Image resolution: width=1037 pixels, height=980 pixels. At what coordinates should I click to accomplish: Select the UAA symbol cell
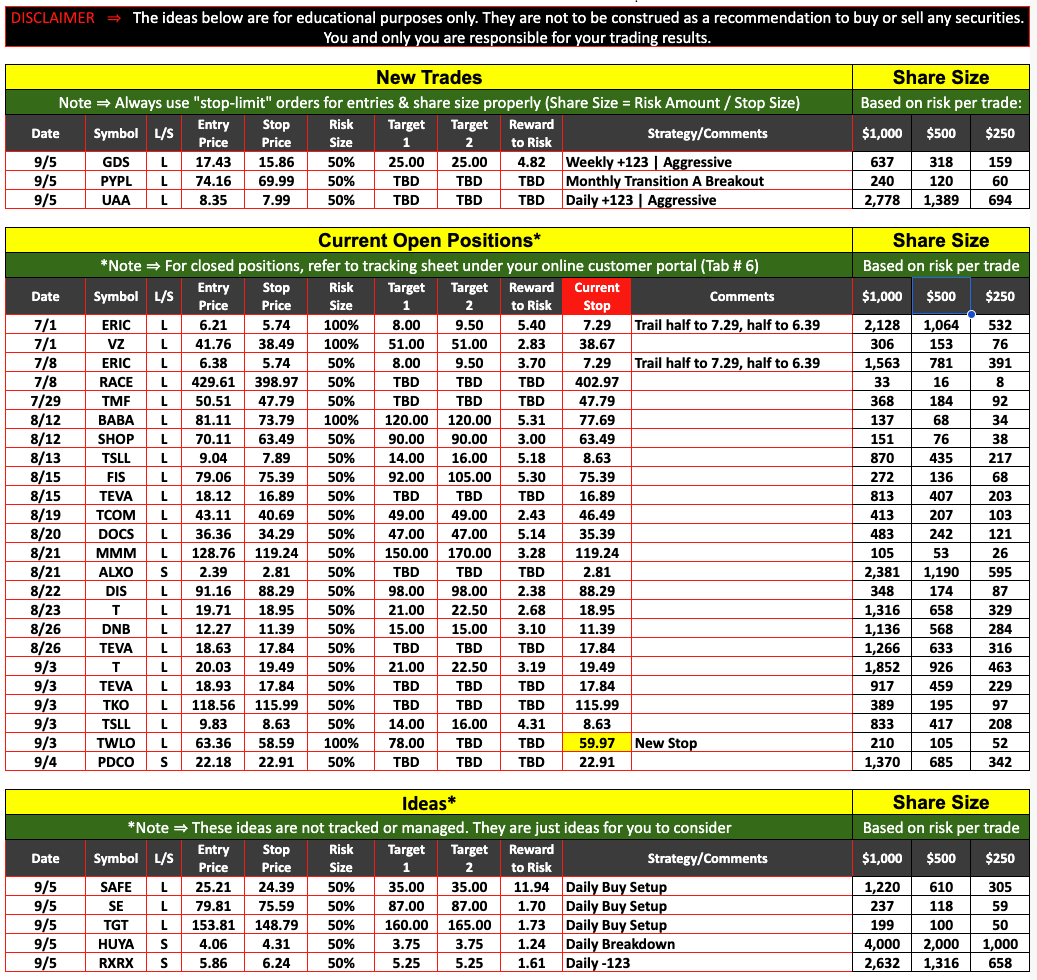pos(116,200)
